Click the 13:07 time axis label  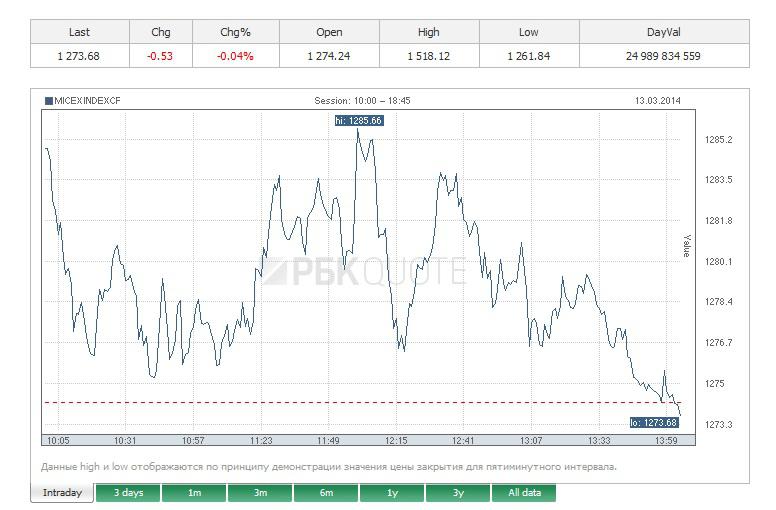pos(531,440)
